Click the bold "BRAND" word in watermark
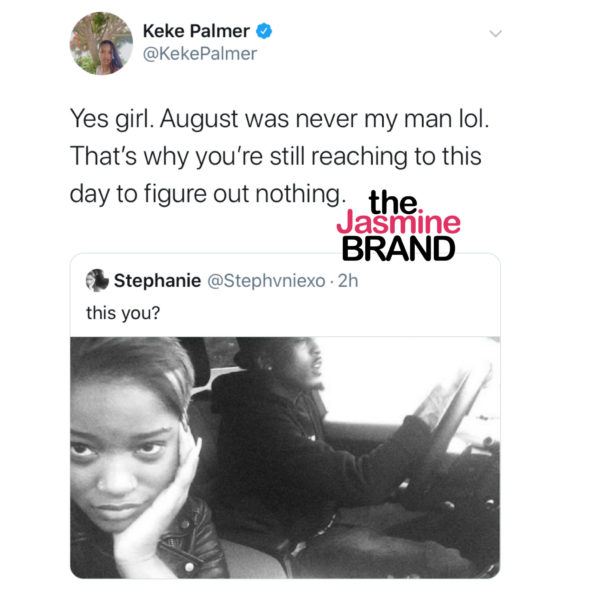 click(398, 249)
